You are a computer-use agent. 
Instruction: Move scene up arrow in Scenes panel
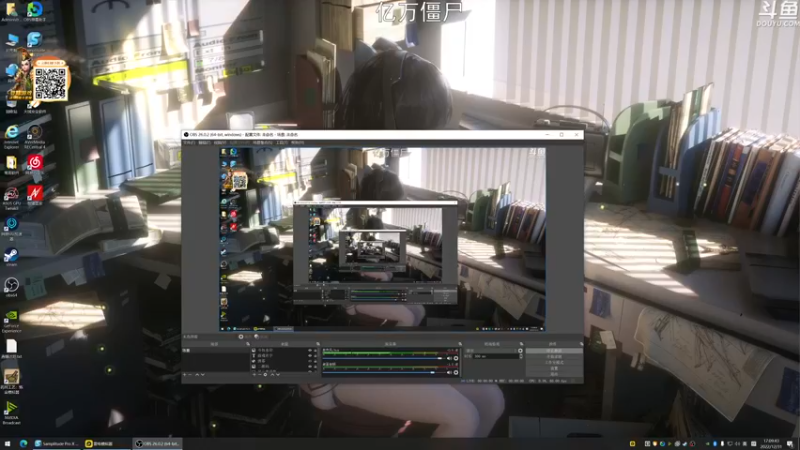[x=197, y=374]
